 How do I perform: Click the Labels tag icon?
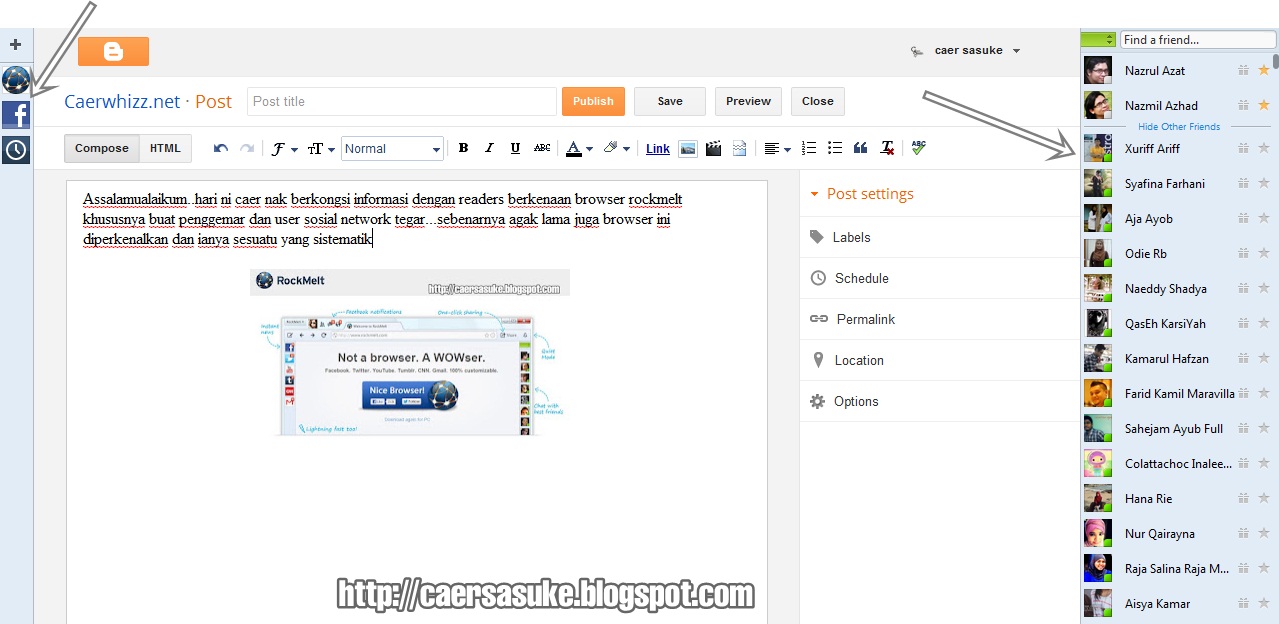(x=817, y=237)
